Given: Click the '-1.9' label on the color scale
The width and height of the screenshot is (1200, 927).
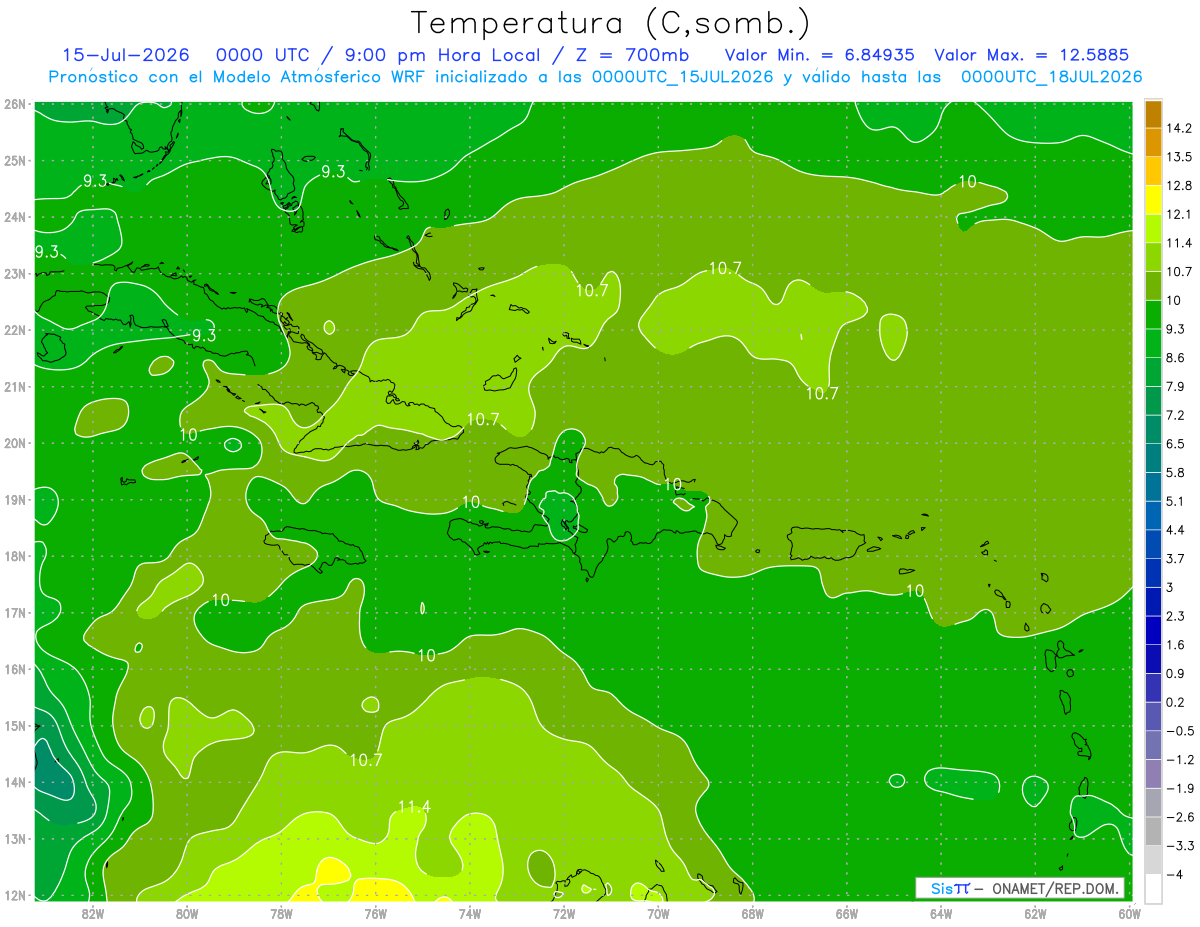Looking at the screenshot, I should coord(1180,788).
